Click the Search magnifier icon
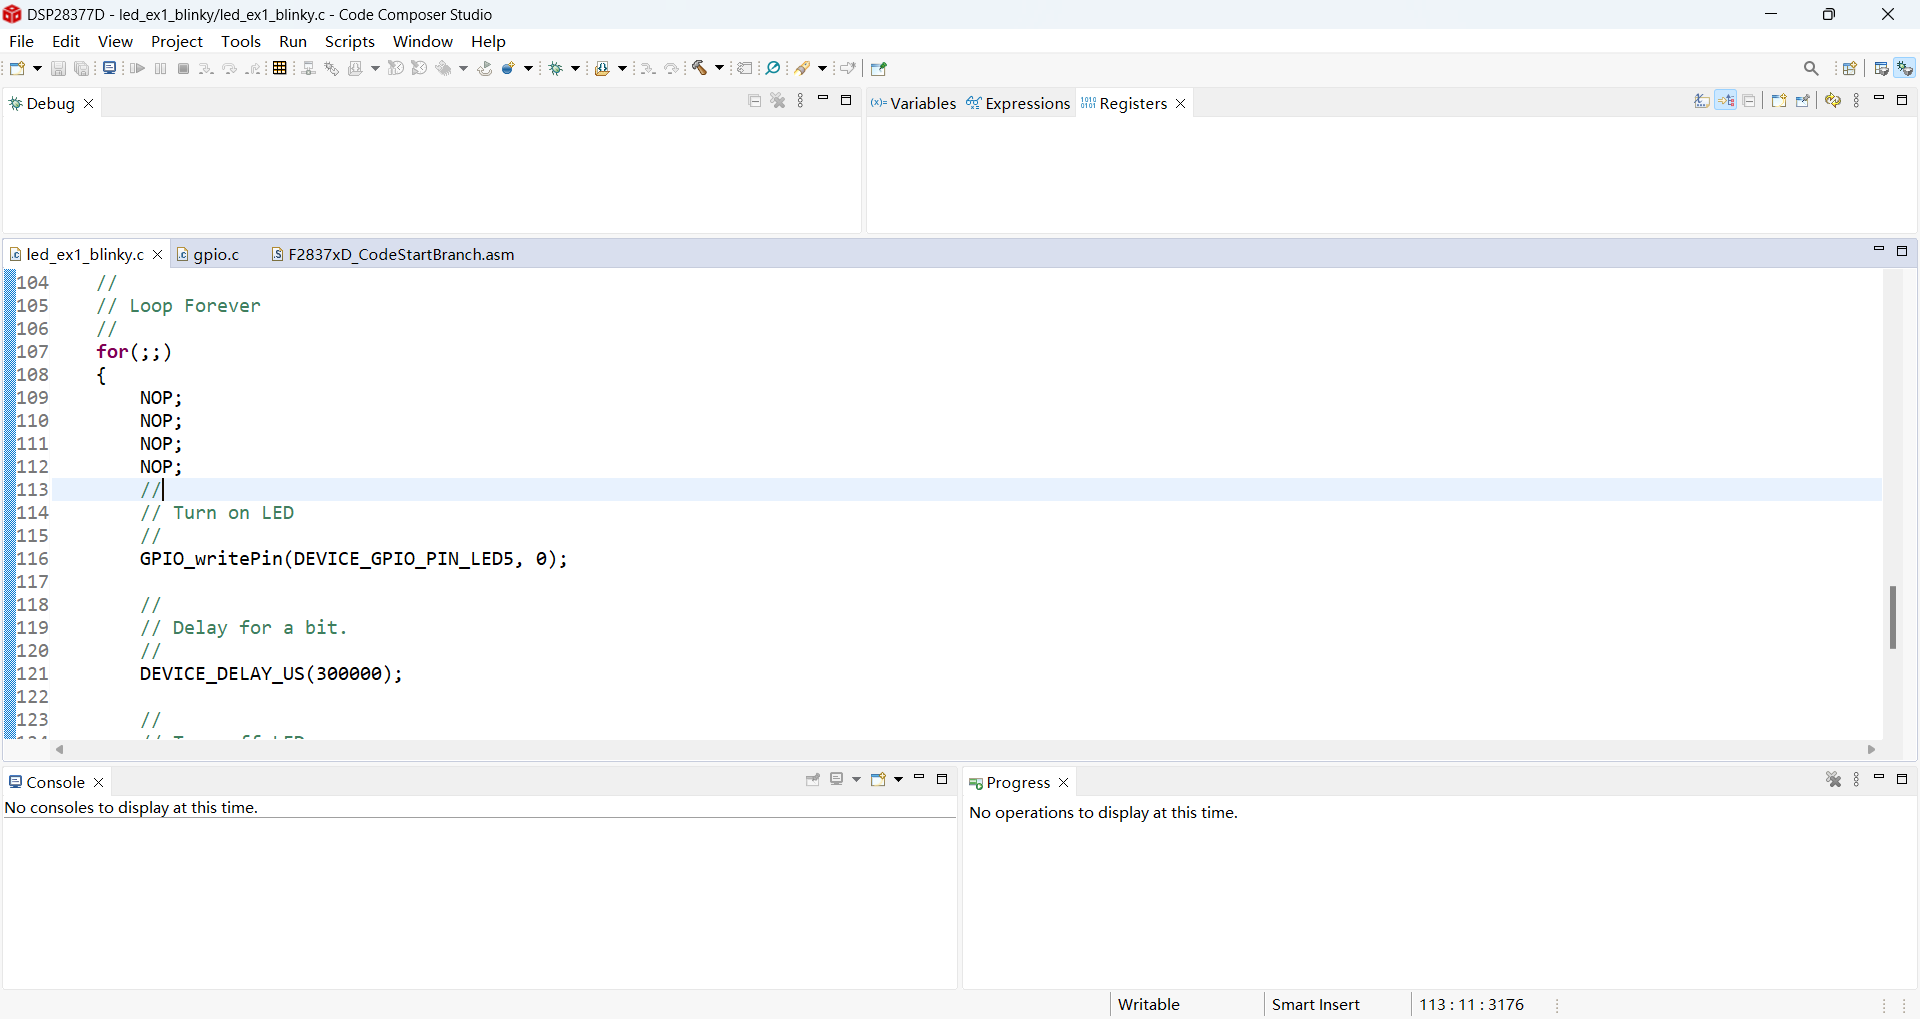 [1811, 68]
